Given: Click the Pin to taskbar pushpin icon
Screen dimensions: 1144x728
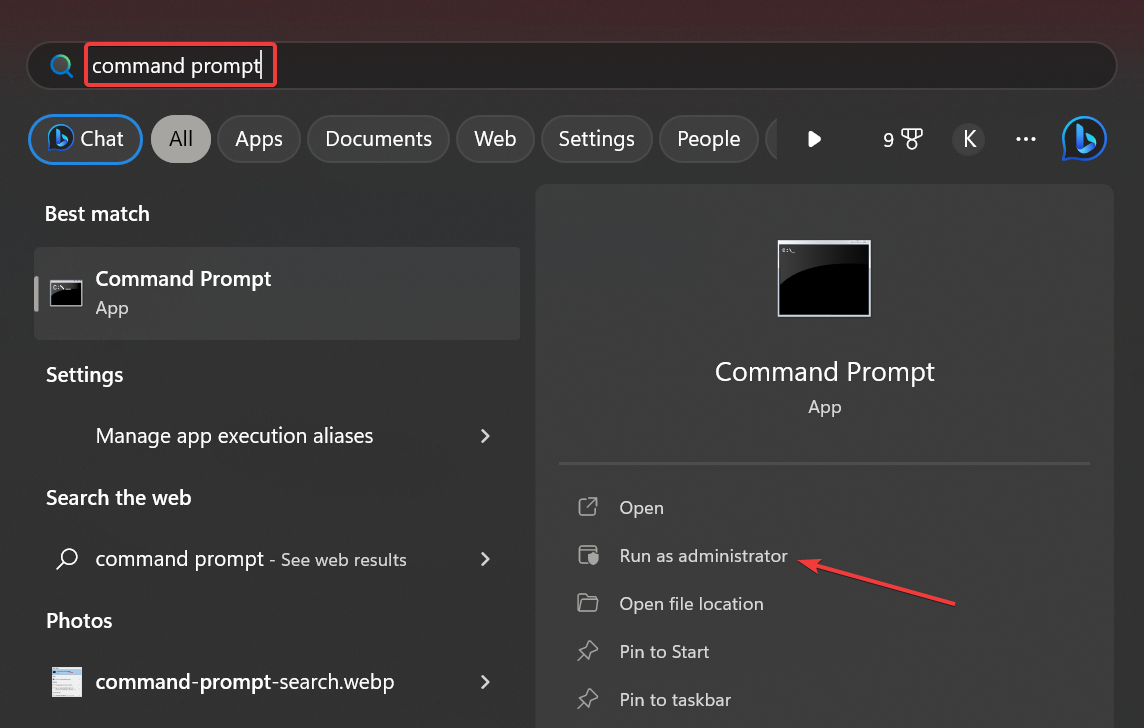Looking at the screenshot, I should coord(588,700).
